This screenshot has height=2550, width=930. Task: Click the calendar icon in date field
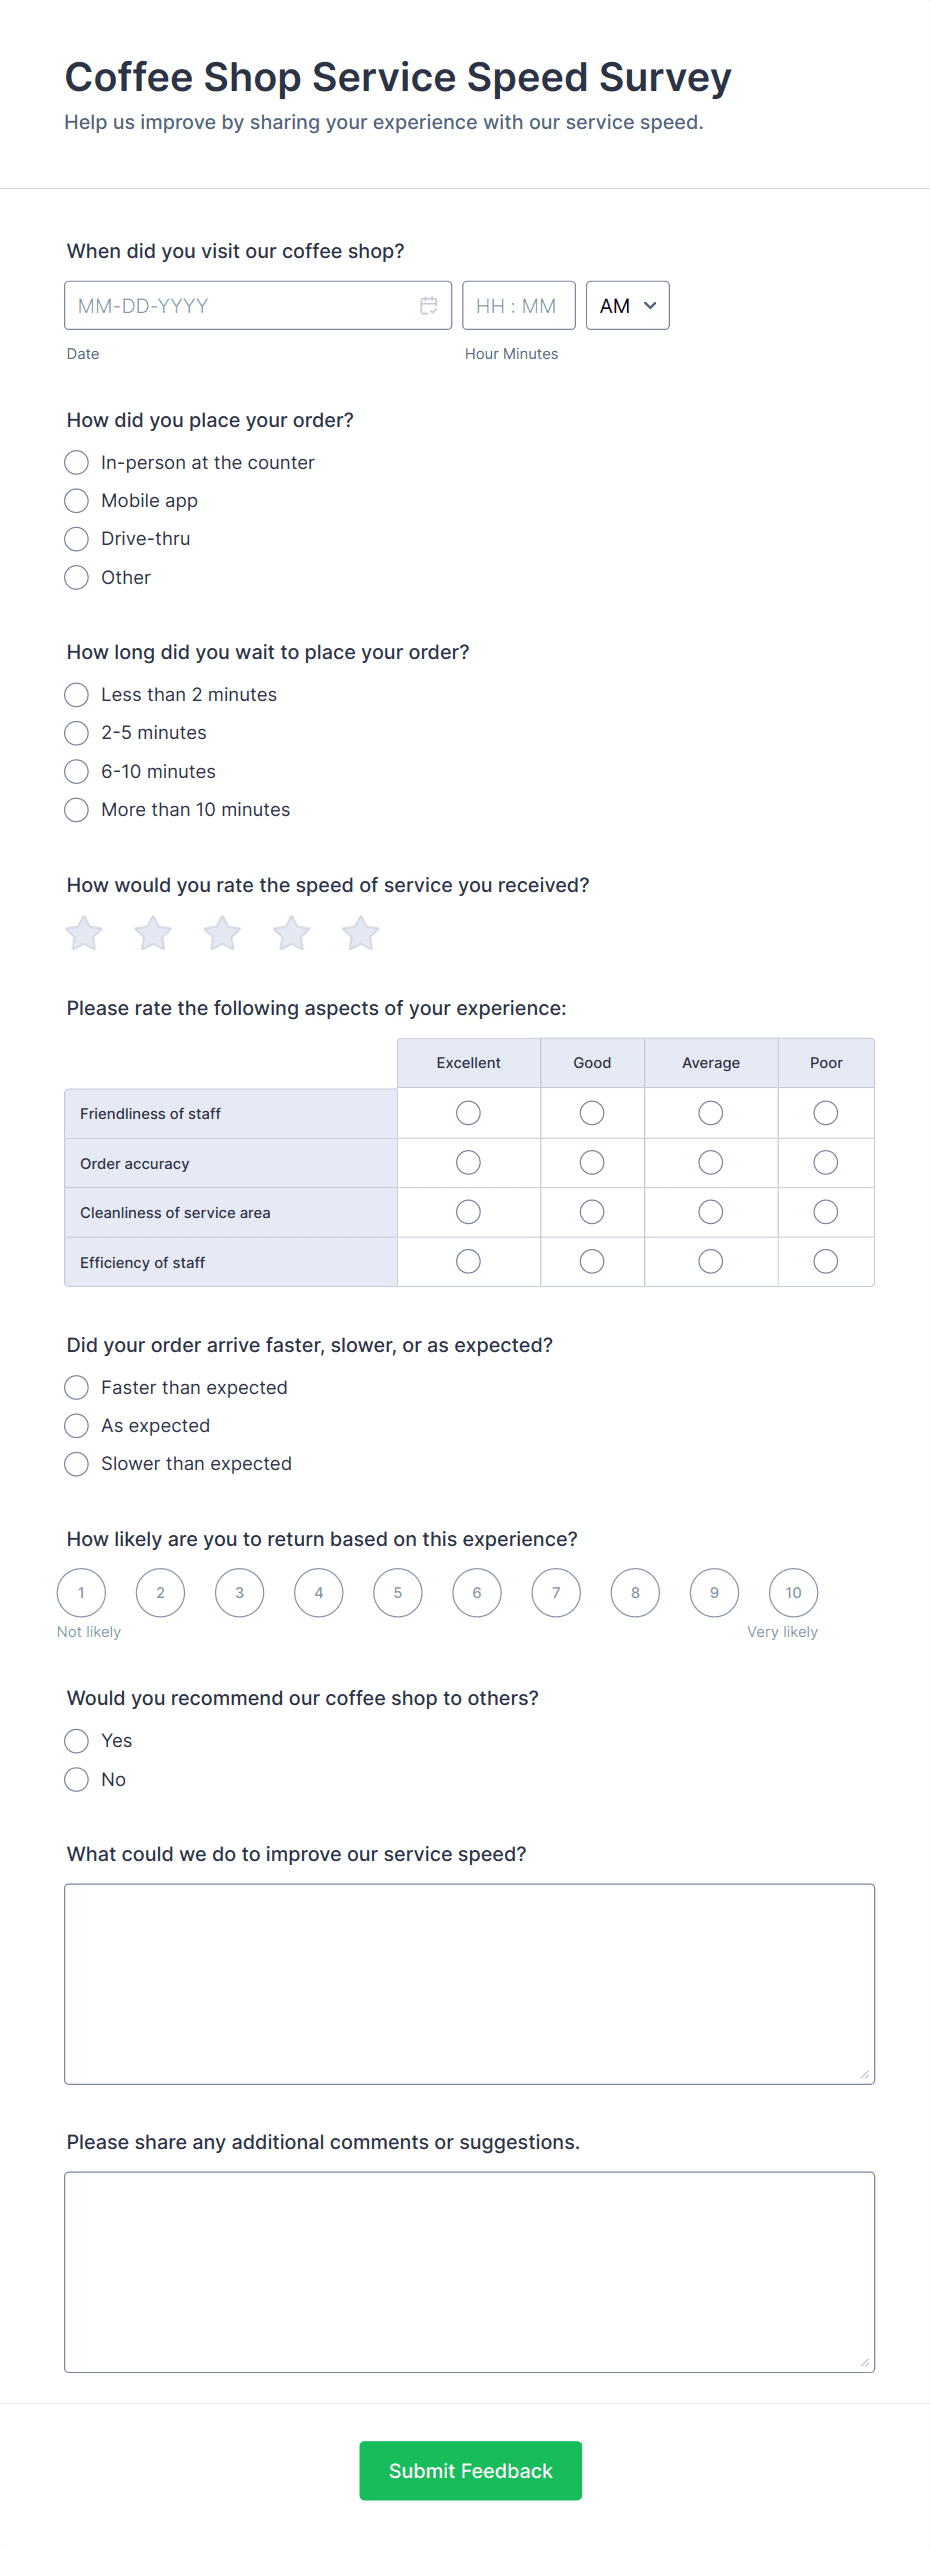point(428,306)
